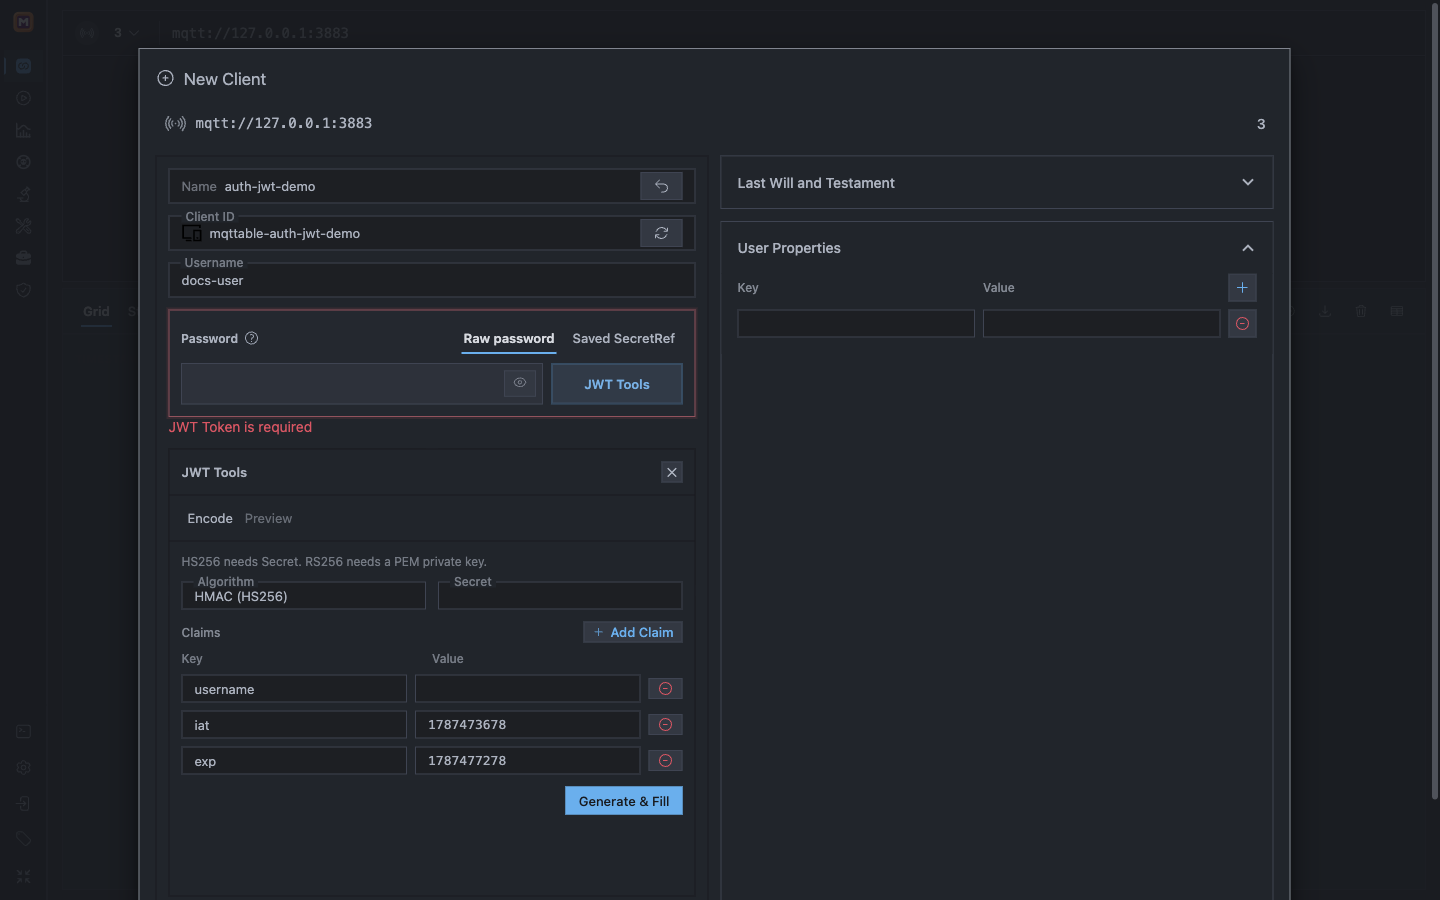Click the broadcast icon beside mqtt://127.0.0.1:3883

(175, 124)
